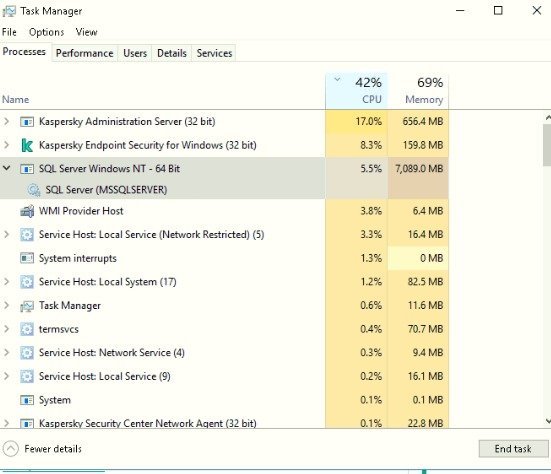Click the SQL Server (MSSQLSERVER) service gear icon

(x=34, y=190)
